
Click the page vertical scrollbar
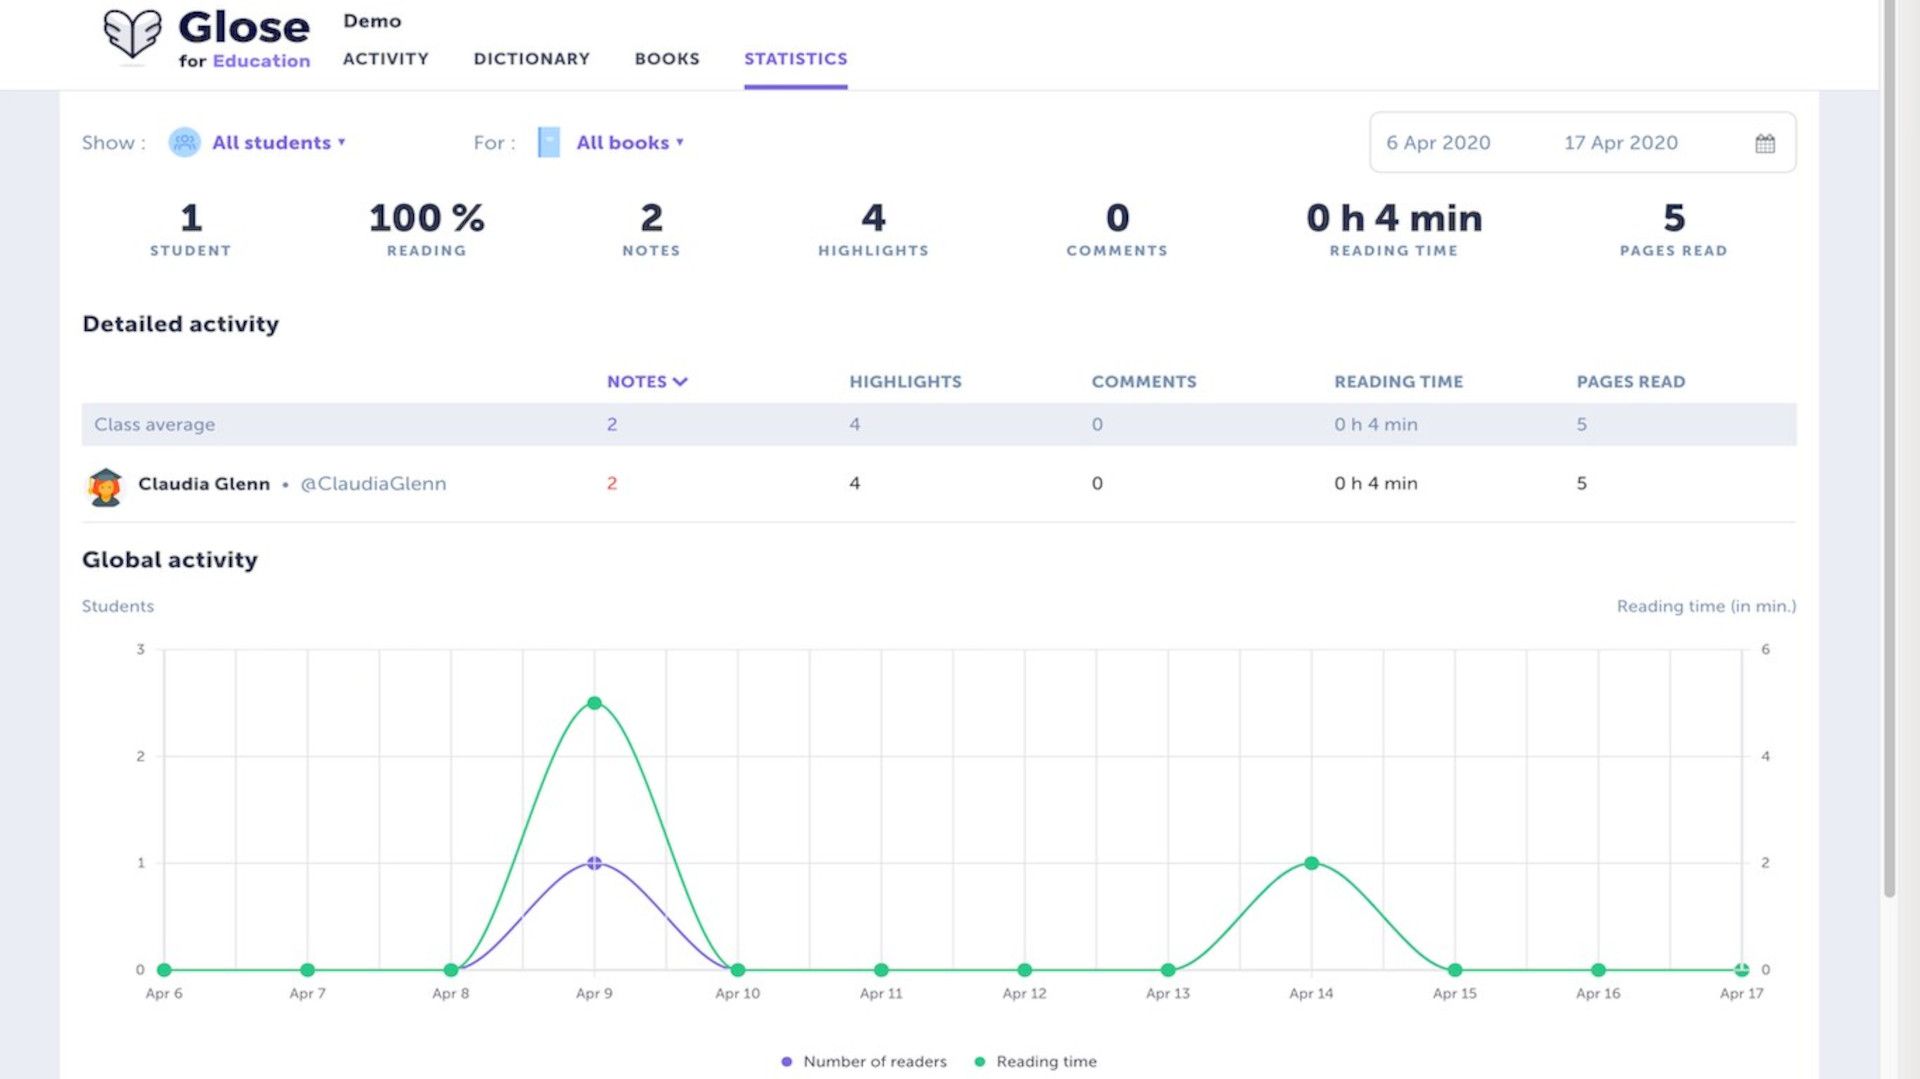point(1889,450)
